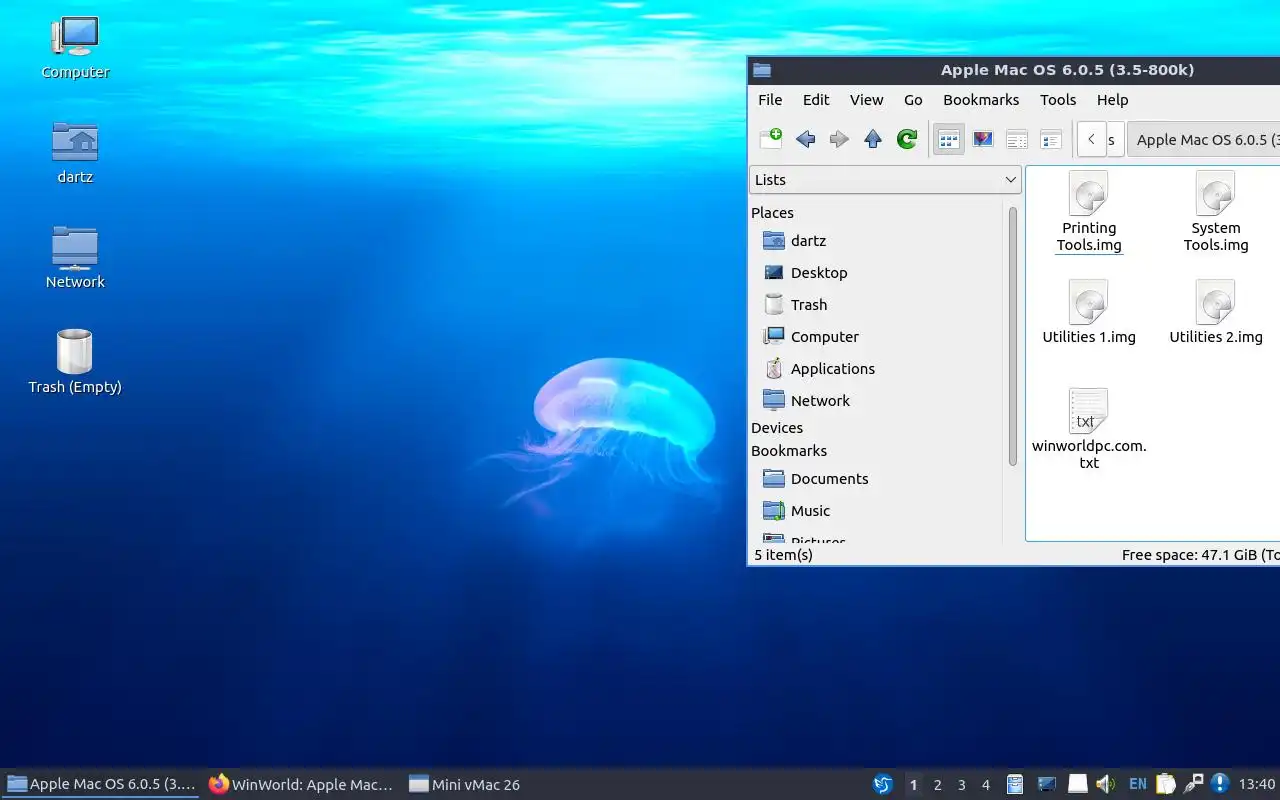Click the dartz home desktop icon
Viewport: 1280px width, 800px height.
pos(75,152)
